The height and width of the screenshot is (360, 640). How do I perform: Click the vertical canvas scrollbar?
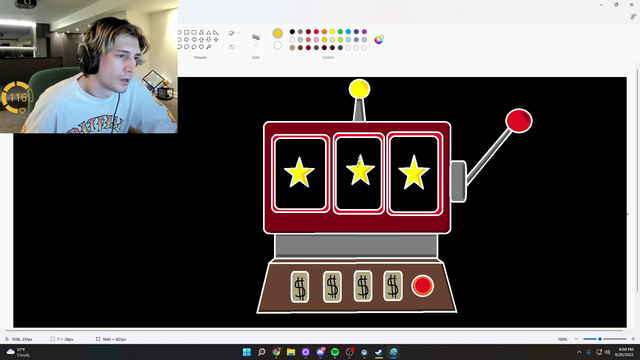point(637,180)
